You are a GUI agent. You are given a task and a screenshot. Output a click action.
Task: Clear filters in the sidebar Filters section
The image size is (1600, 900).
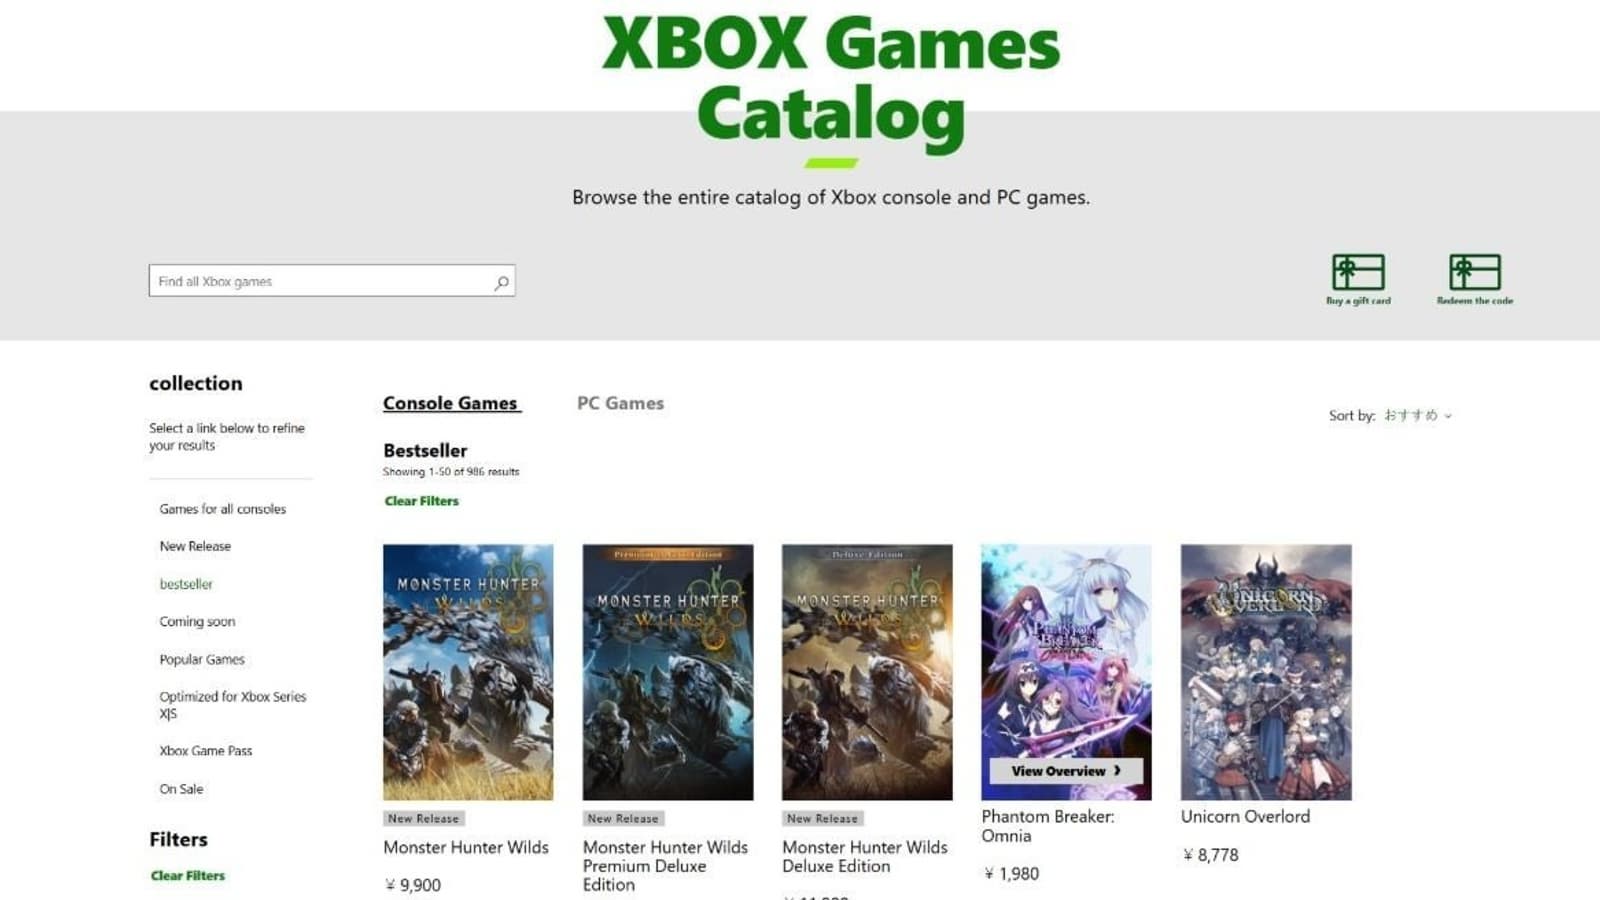point(188,875)
